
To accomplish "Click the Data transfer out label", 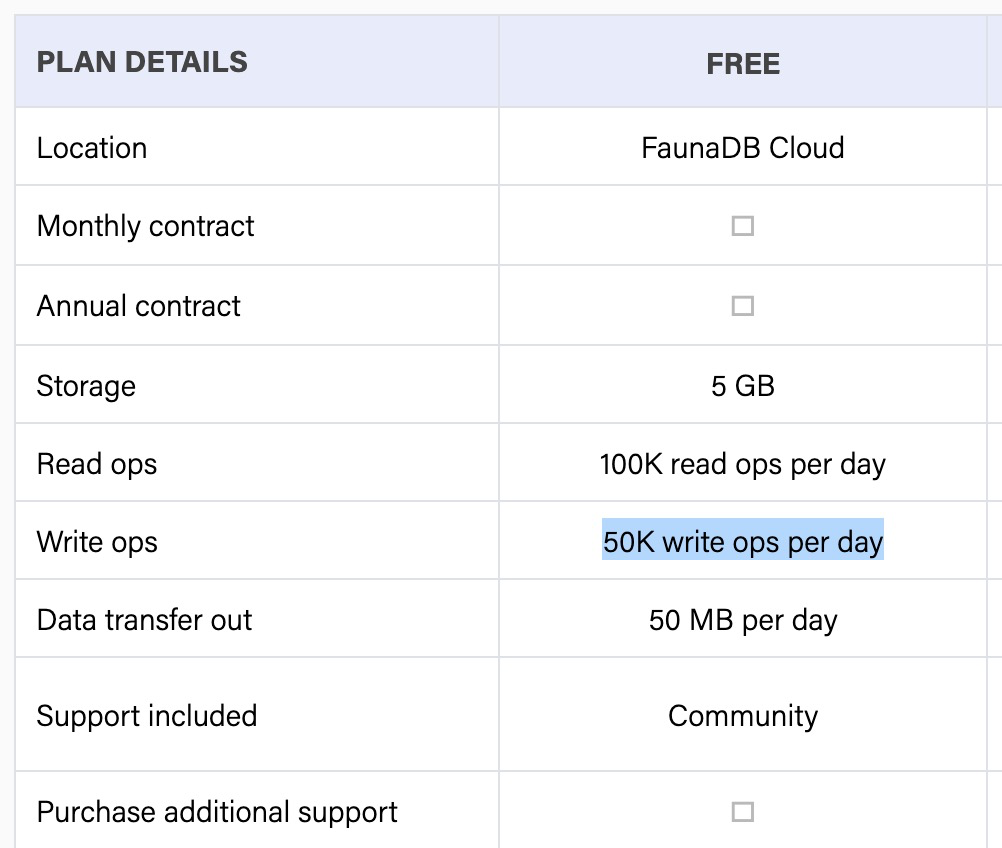I will (144, 620).
